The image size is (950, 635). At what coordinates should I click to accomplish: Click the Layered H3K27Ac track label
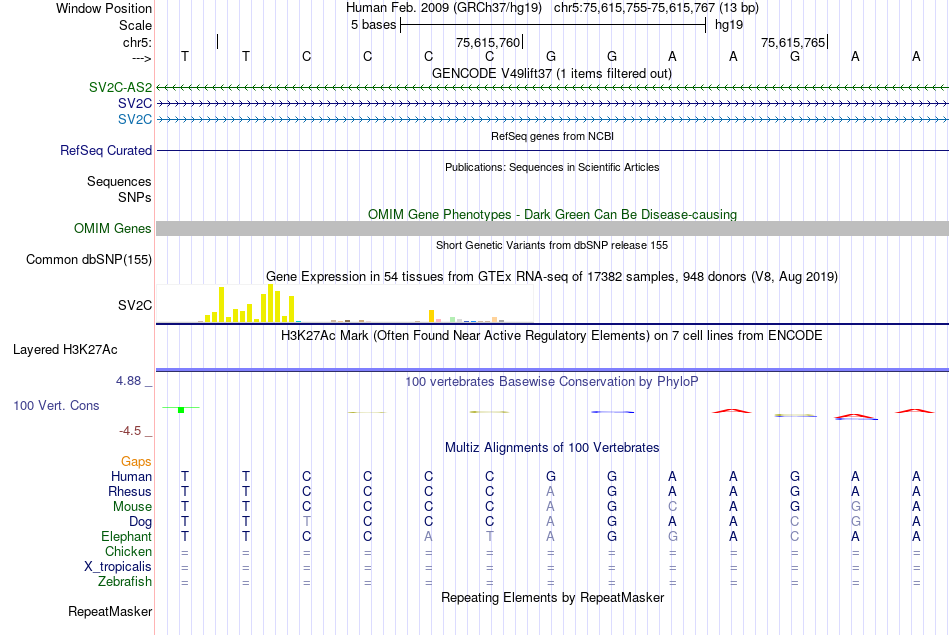[x=65, y=350]
